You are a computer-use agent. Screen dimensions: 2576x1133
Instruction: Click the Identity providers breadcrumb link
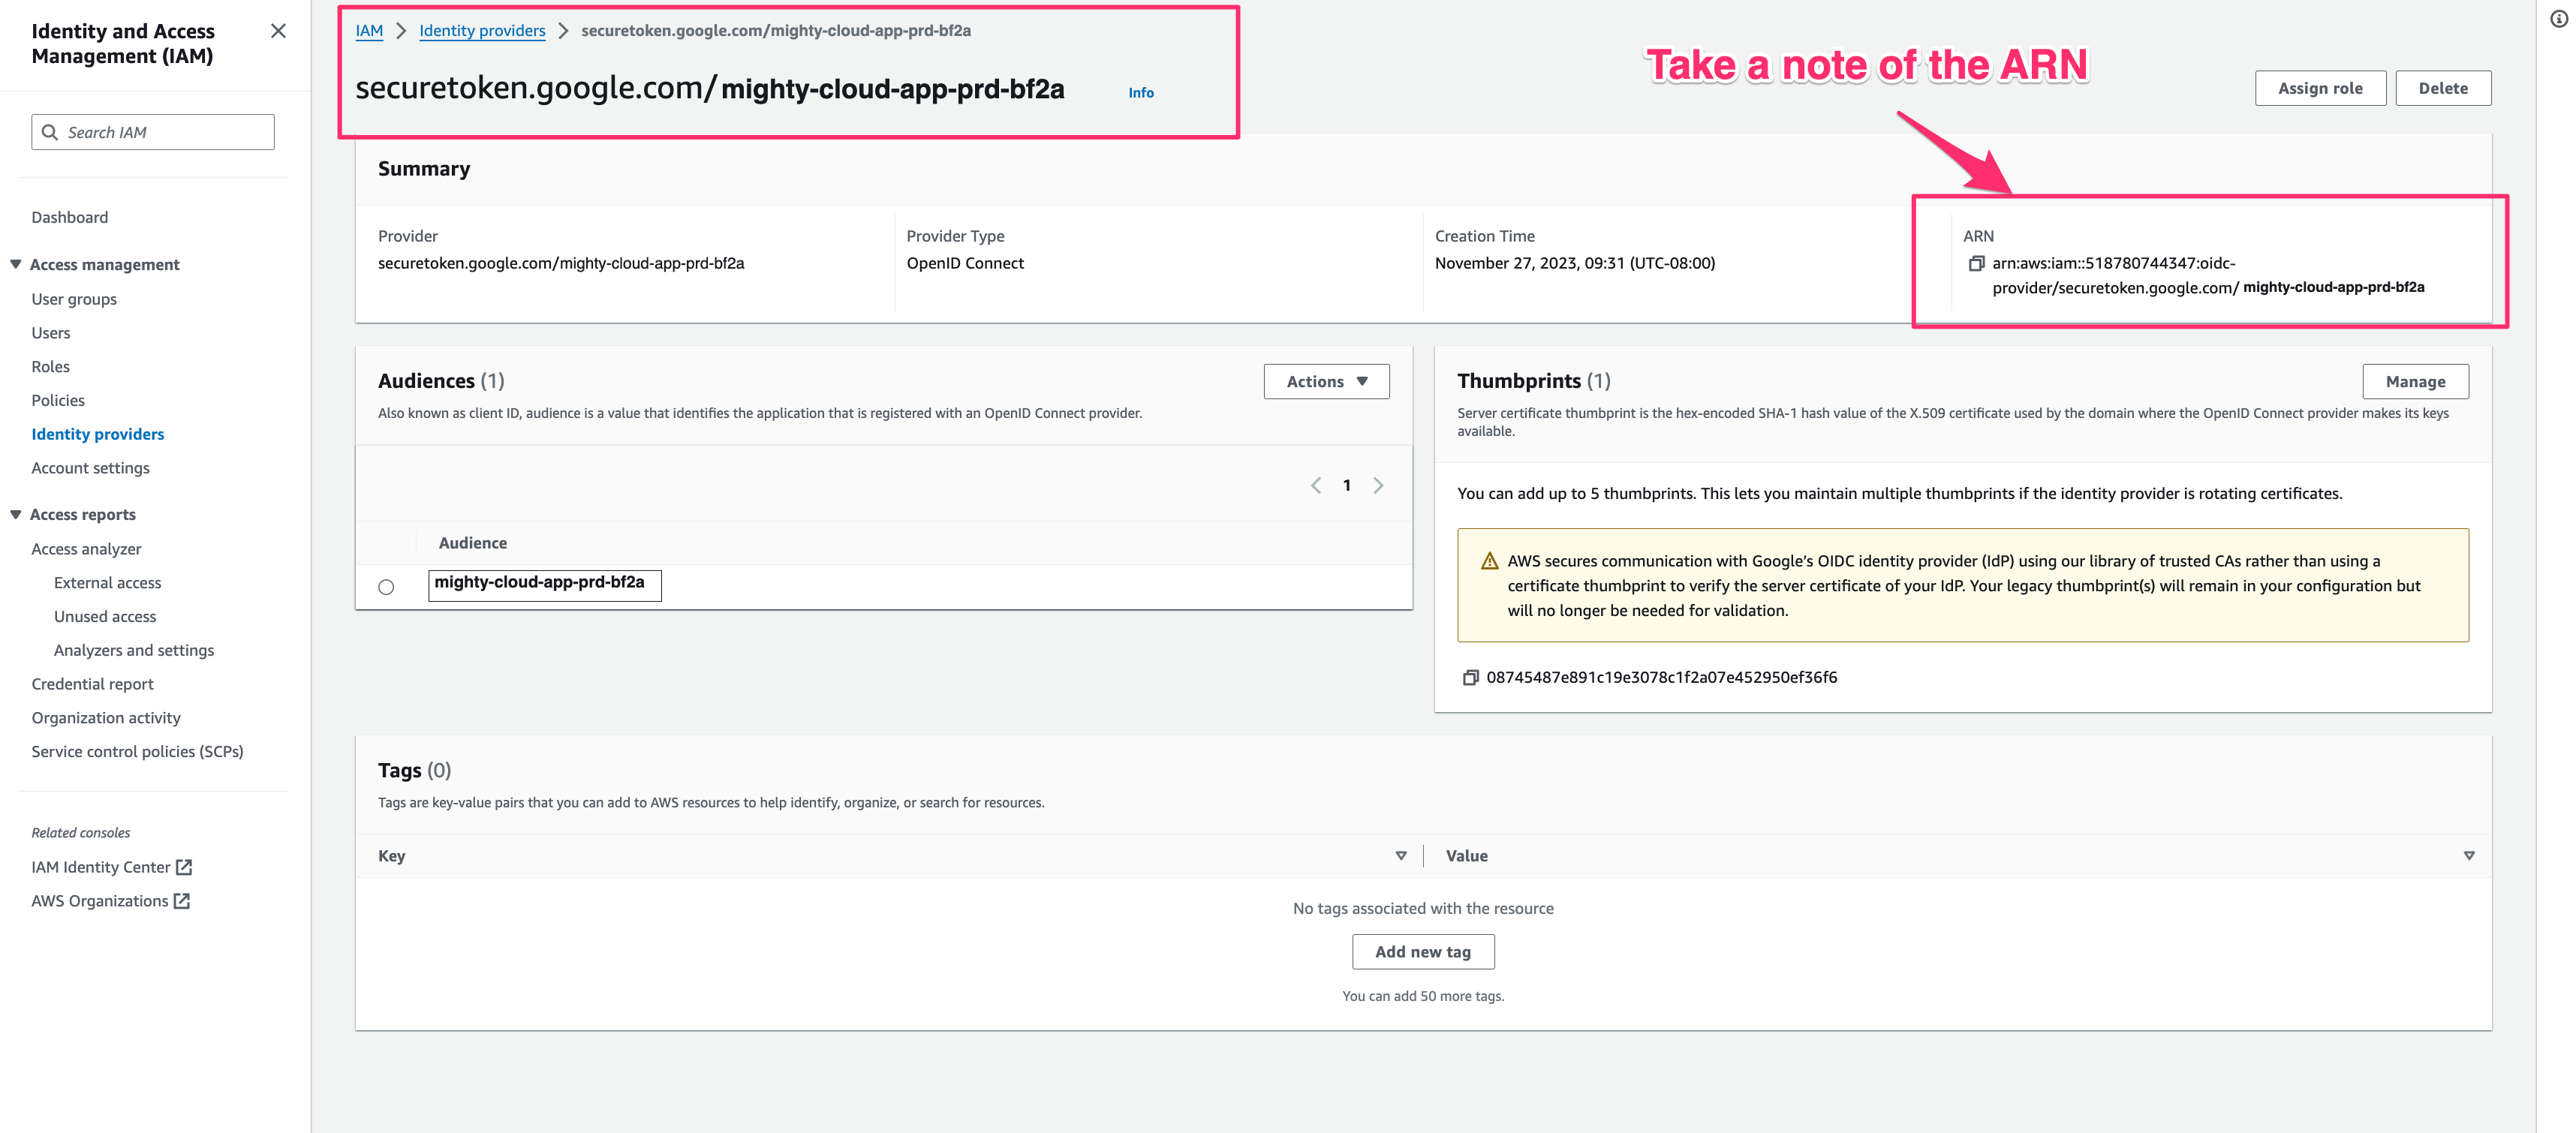tap(482, 30)
